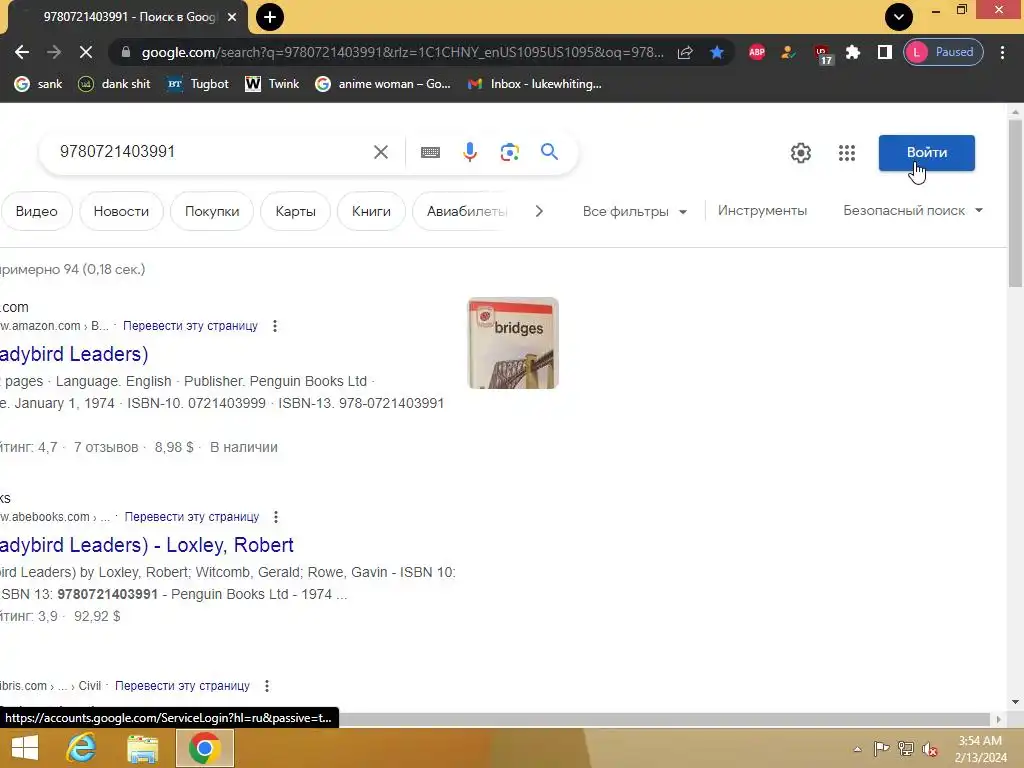Clear the search query with X

pyautogui.click(x=381, y=152)
